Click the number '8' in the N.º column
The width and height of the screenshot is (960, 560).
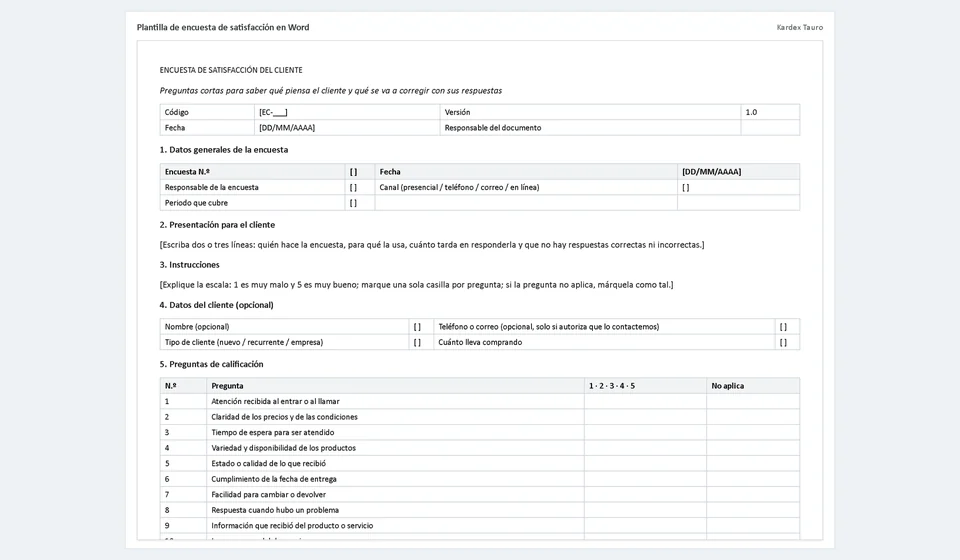pyautogui.click(x=167, y=510)
